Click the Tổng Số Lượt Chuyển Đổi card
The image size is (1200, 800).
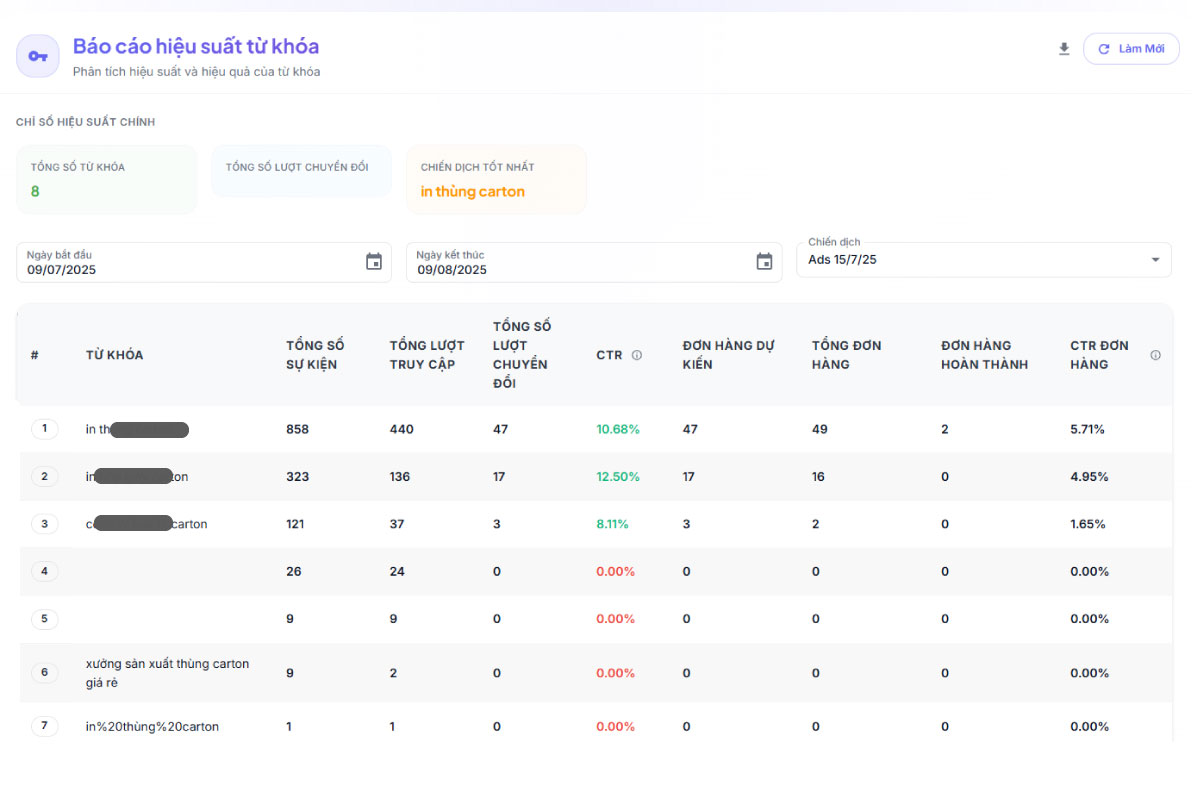click(301, 171)
